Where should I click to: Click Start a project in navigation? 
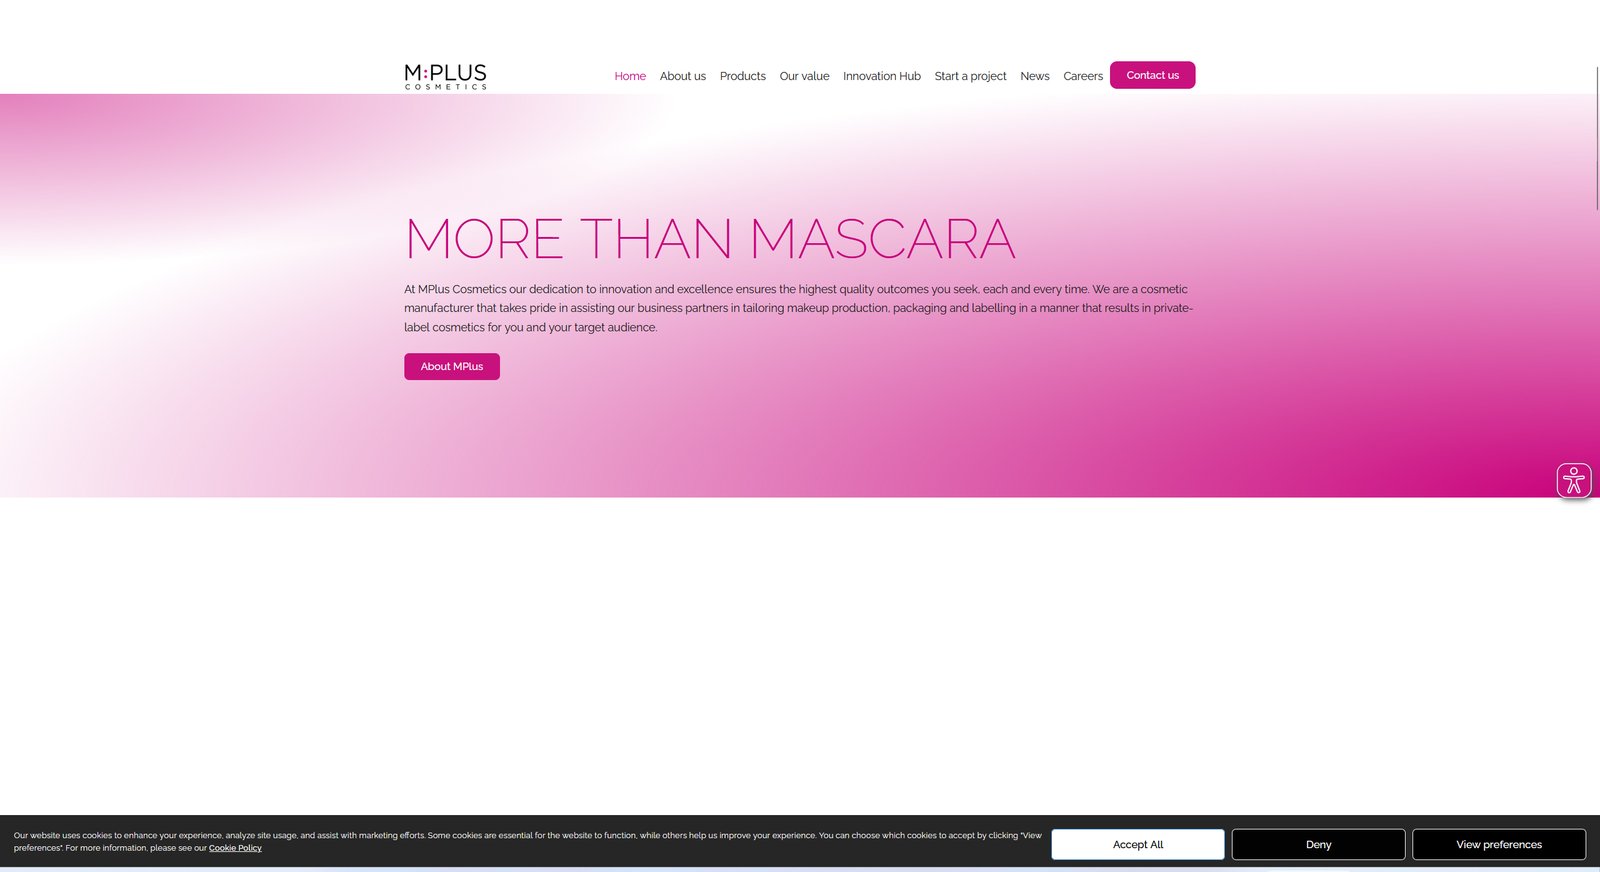click(970, 76)
